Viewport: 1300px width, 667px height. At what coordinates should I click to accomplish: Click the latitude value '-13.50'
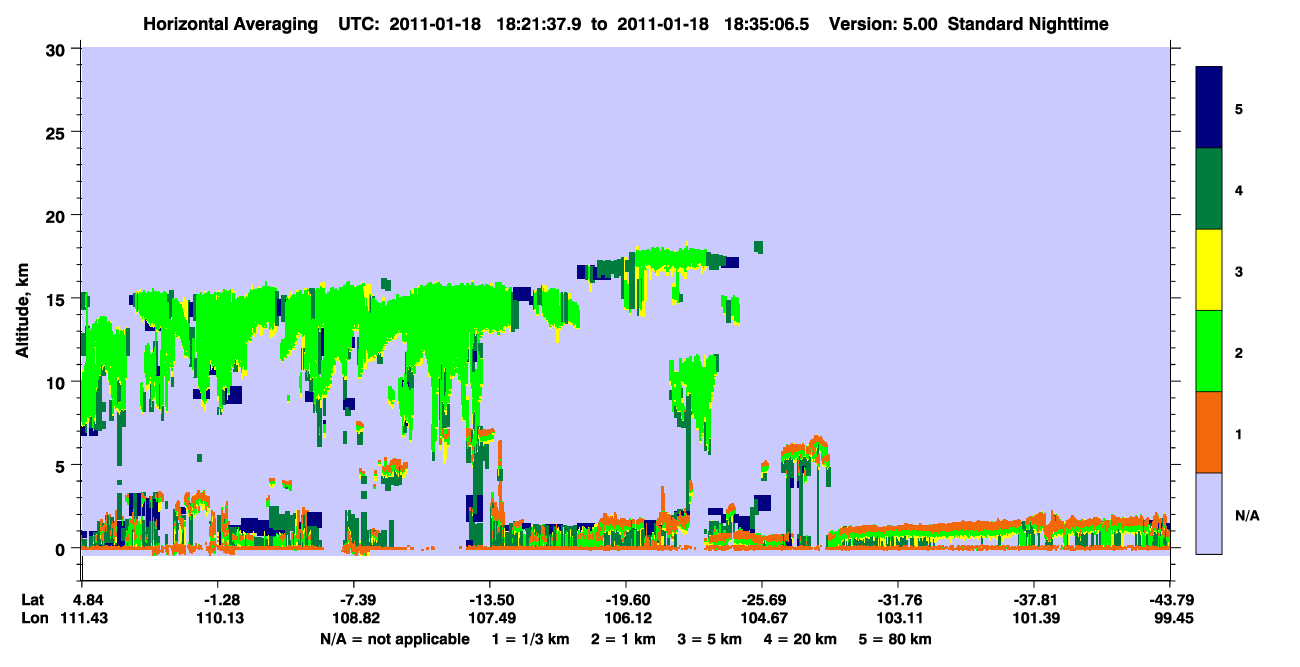click(x=490, y=600)
